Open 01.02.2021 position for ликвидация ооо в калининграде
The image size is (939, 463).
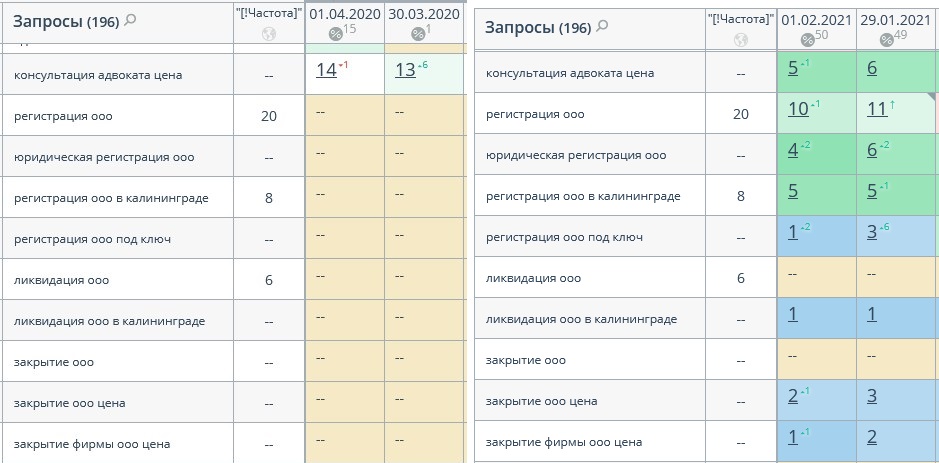point(793,314)
